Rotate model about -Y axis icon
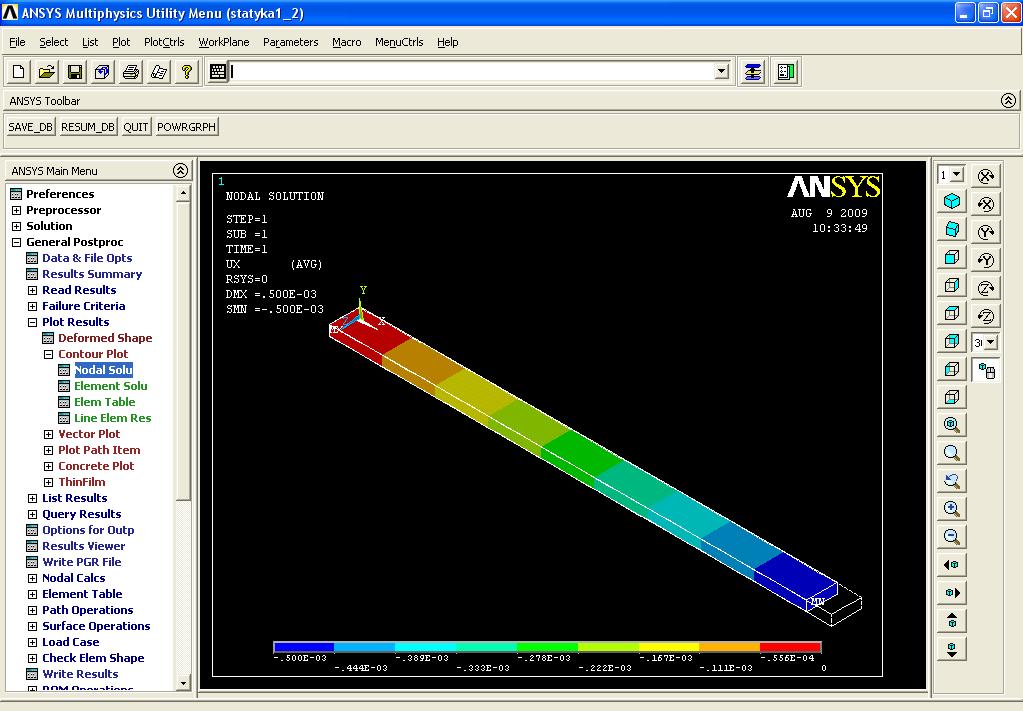Screen dimensions: 1023x711 coord(986,260)
